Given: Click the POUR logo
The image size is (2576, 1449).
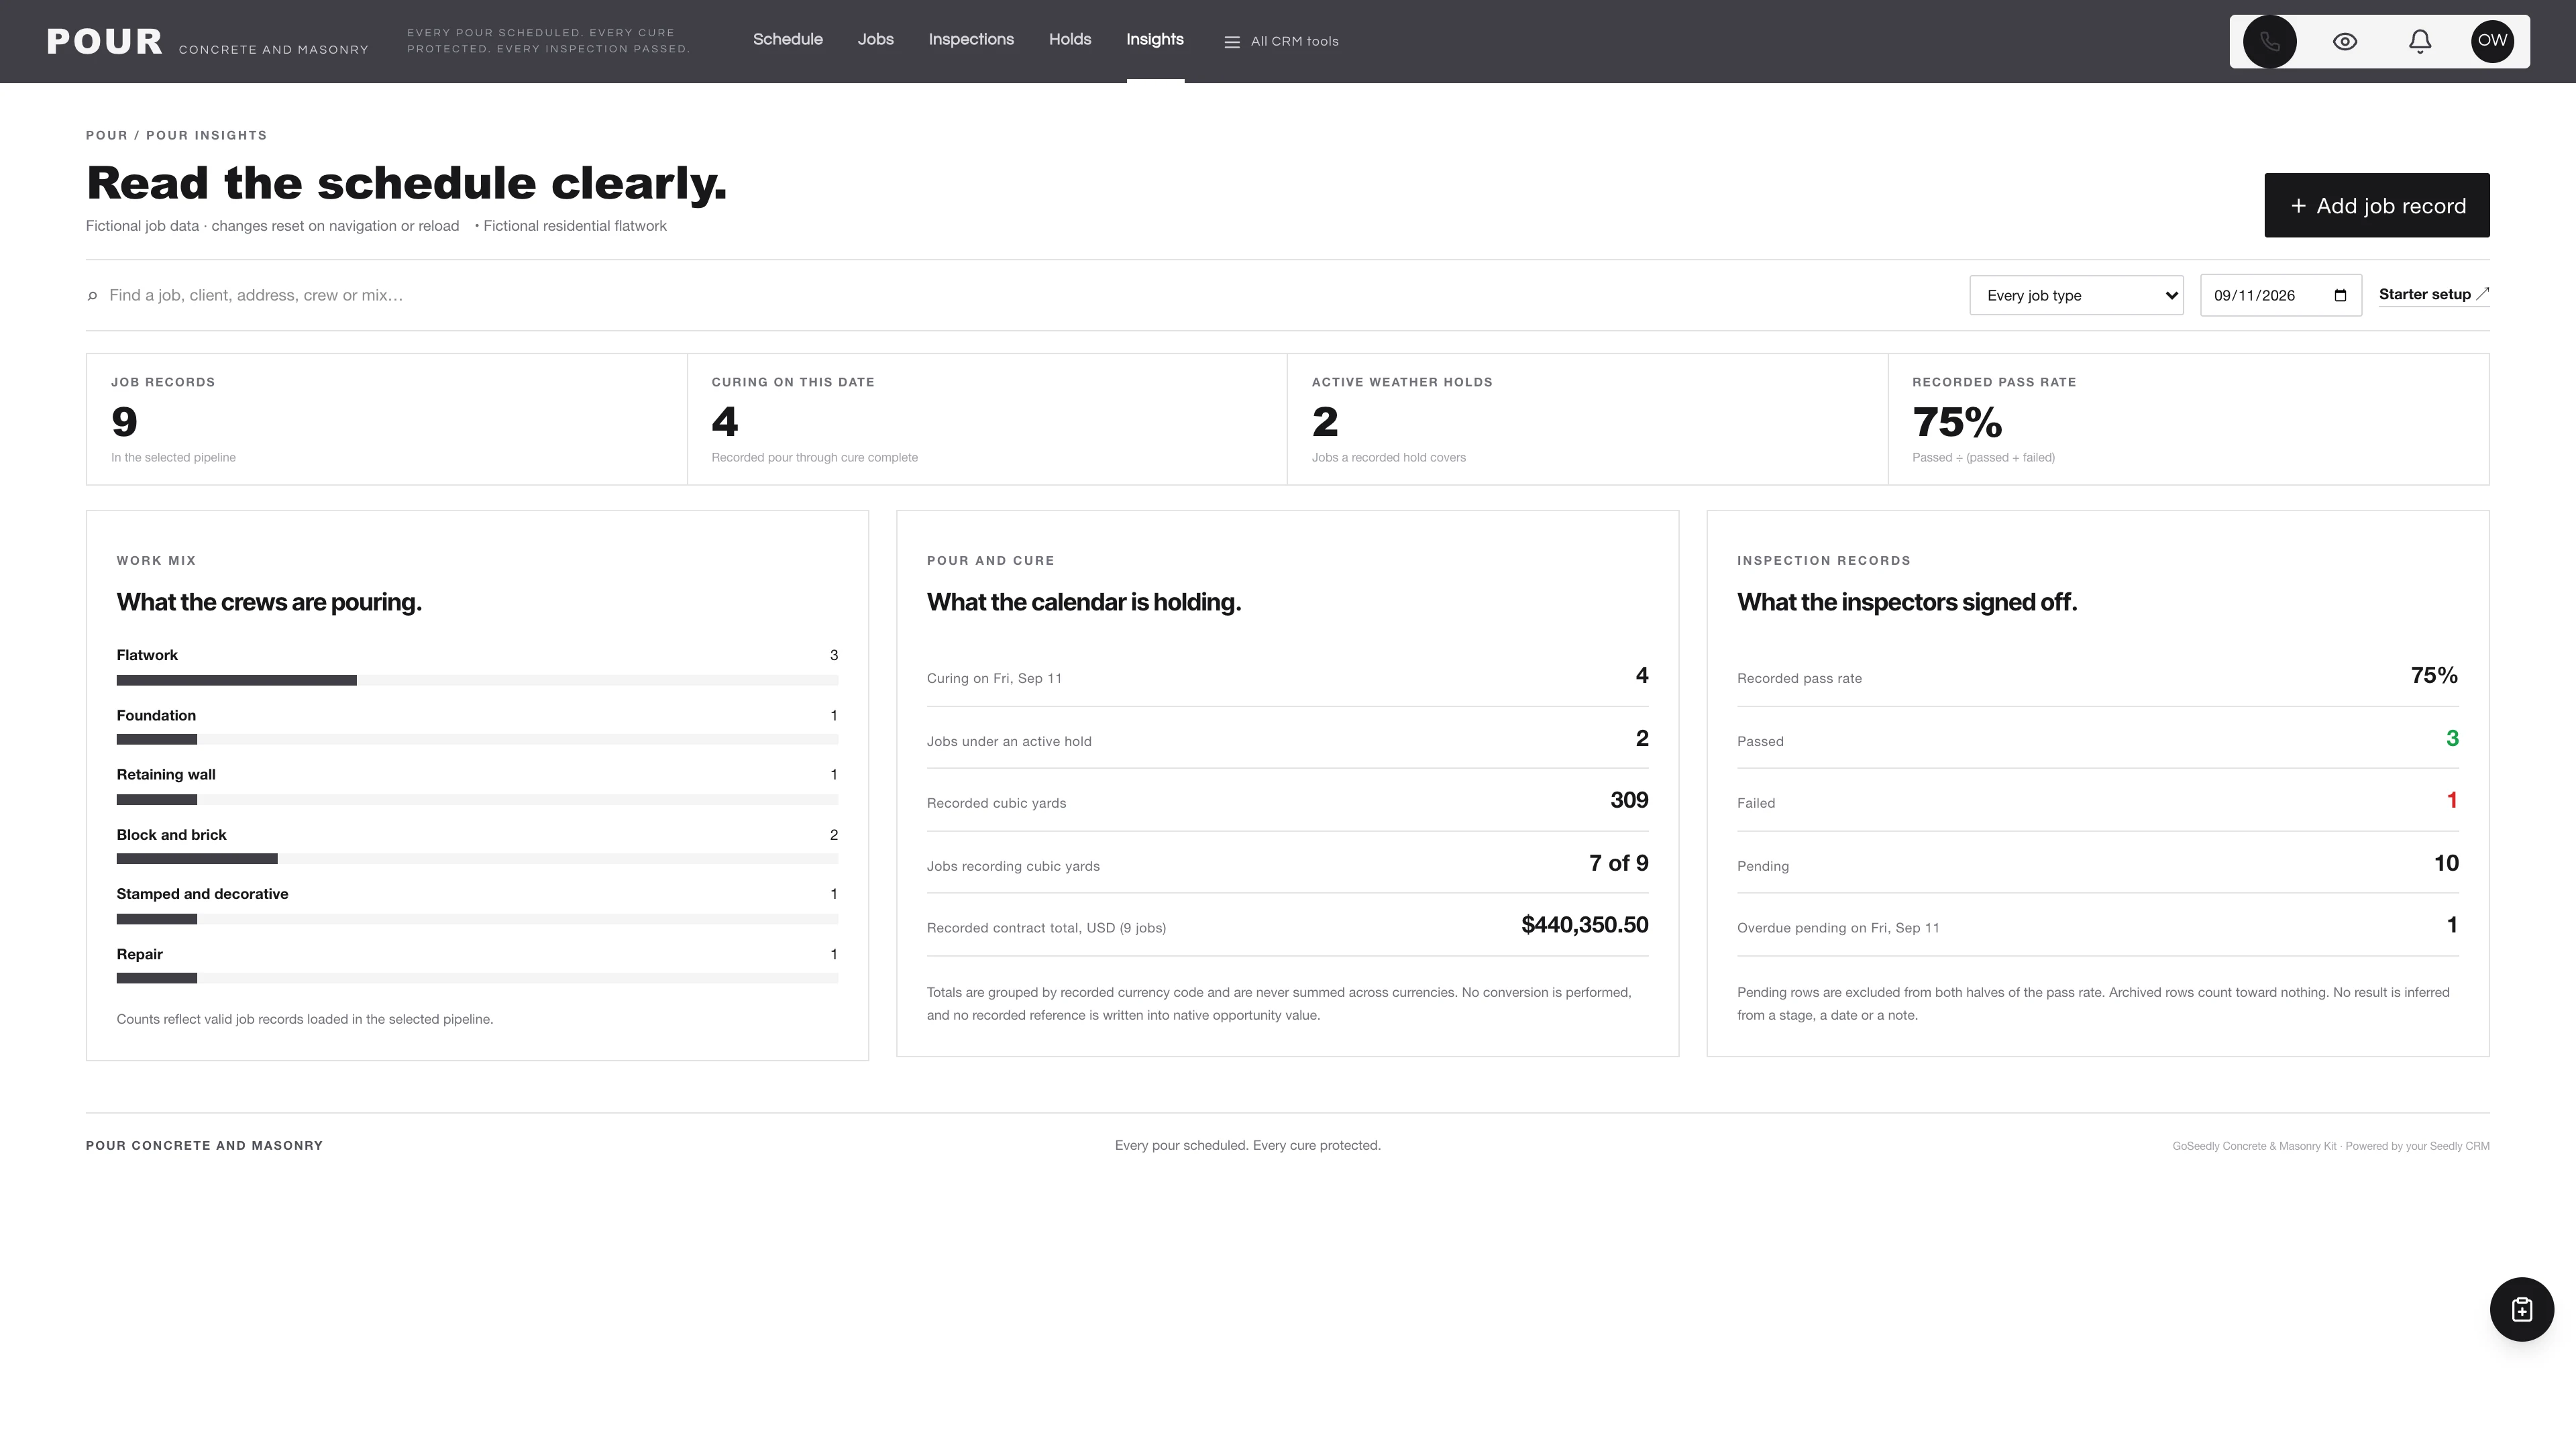Looking at the screenshot, I should [x=104, y=41].
